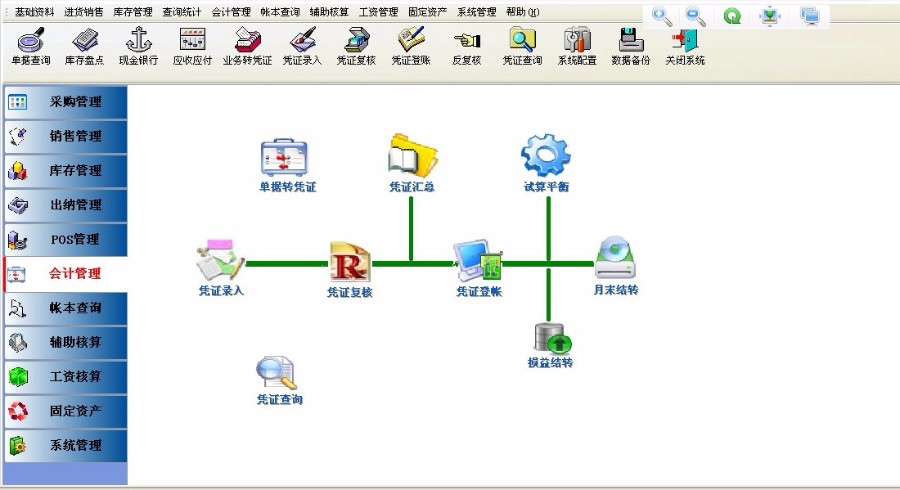Open 查询统计 menu
900x490 pixels.
pos(182,12)
